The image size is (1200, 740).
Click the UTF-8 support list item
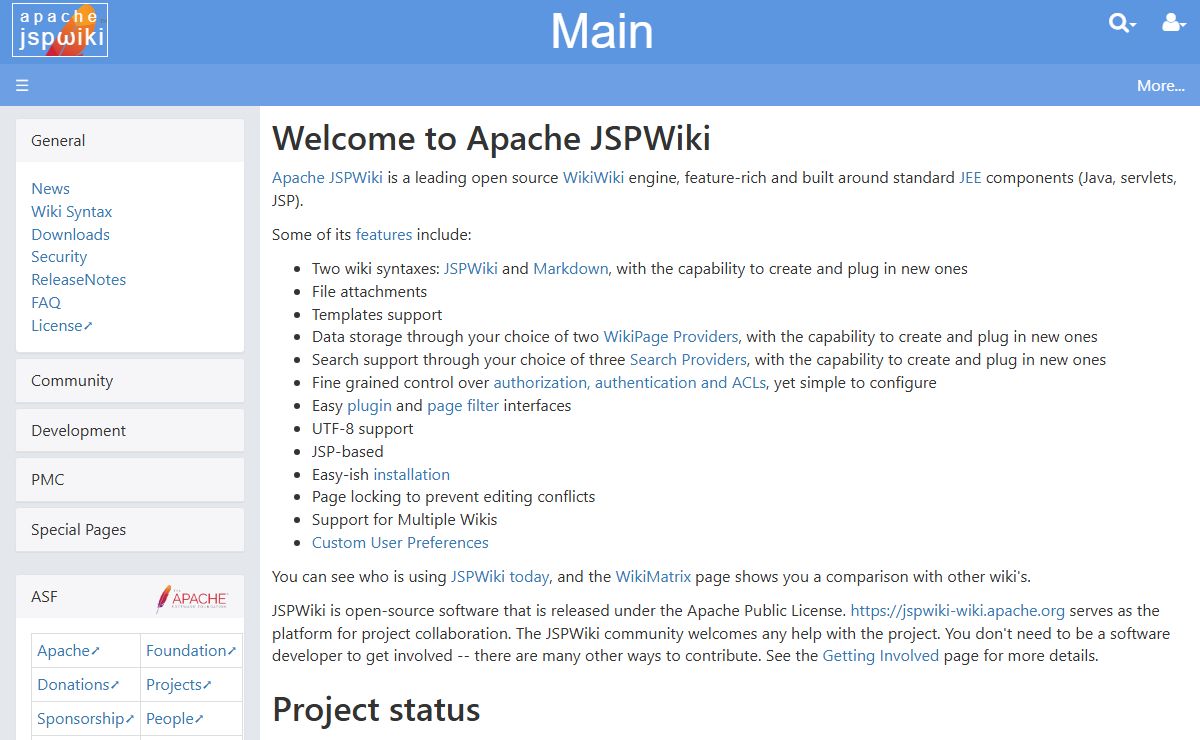(x=362, y=429)
